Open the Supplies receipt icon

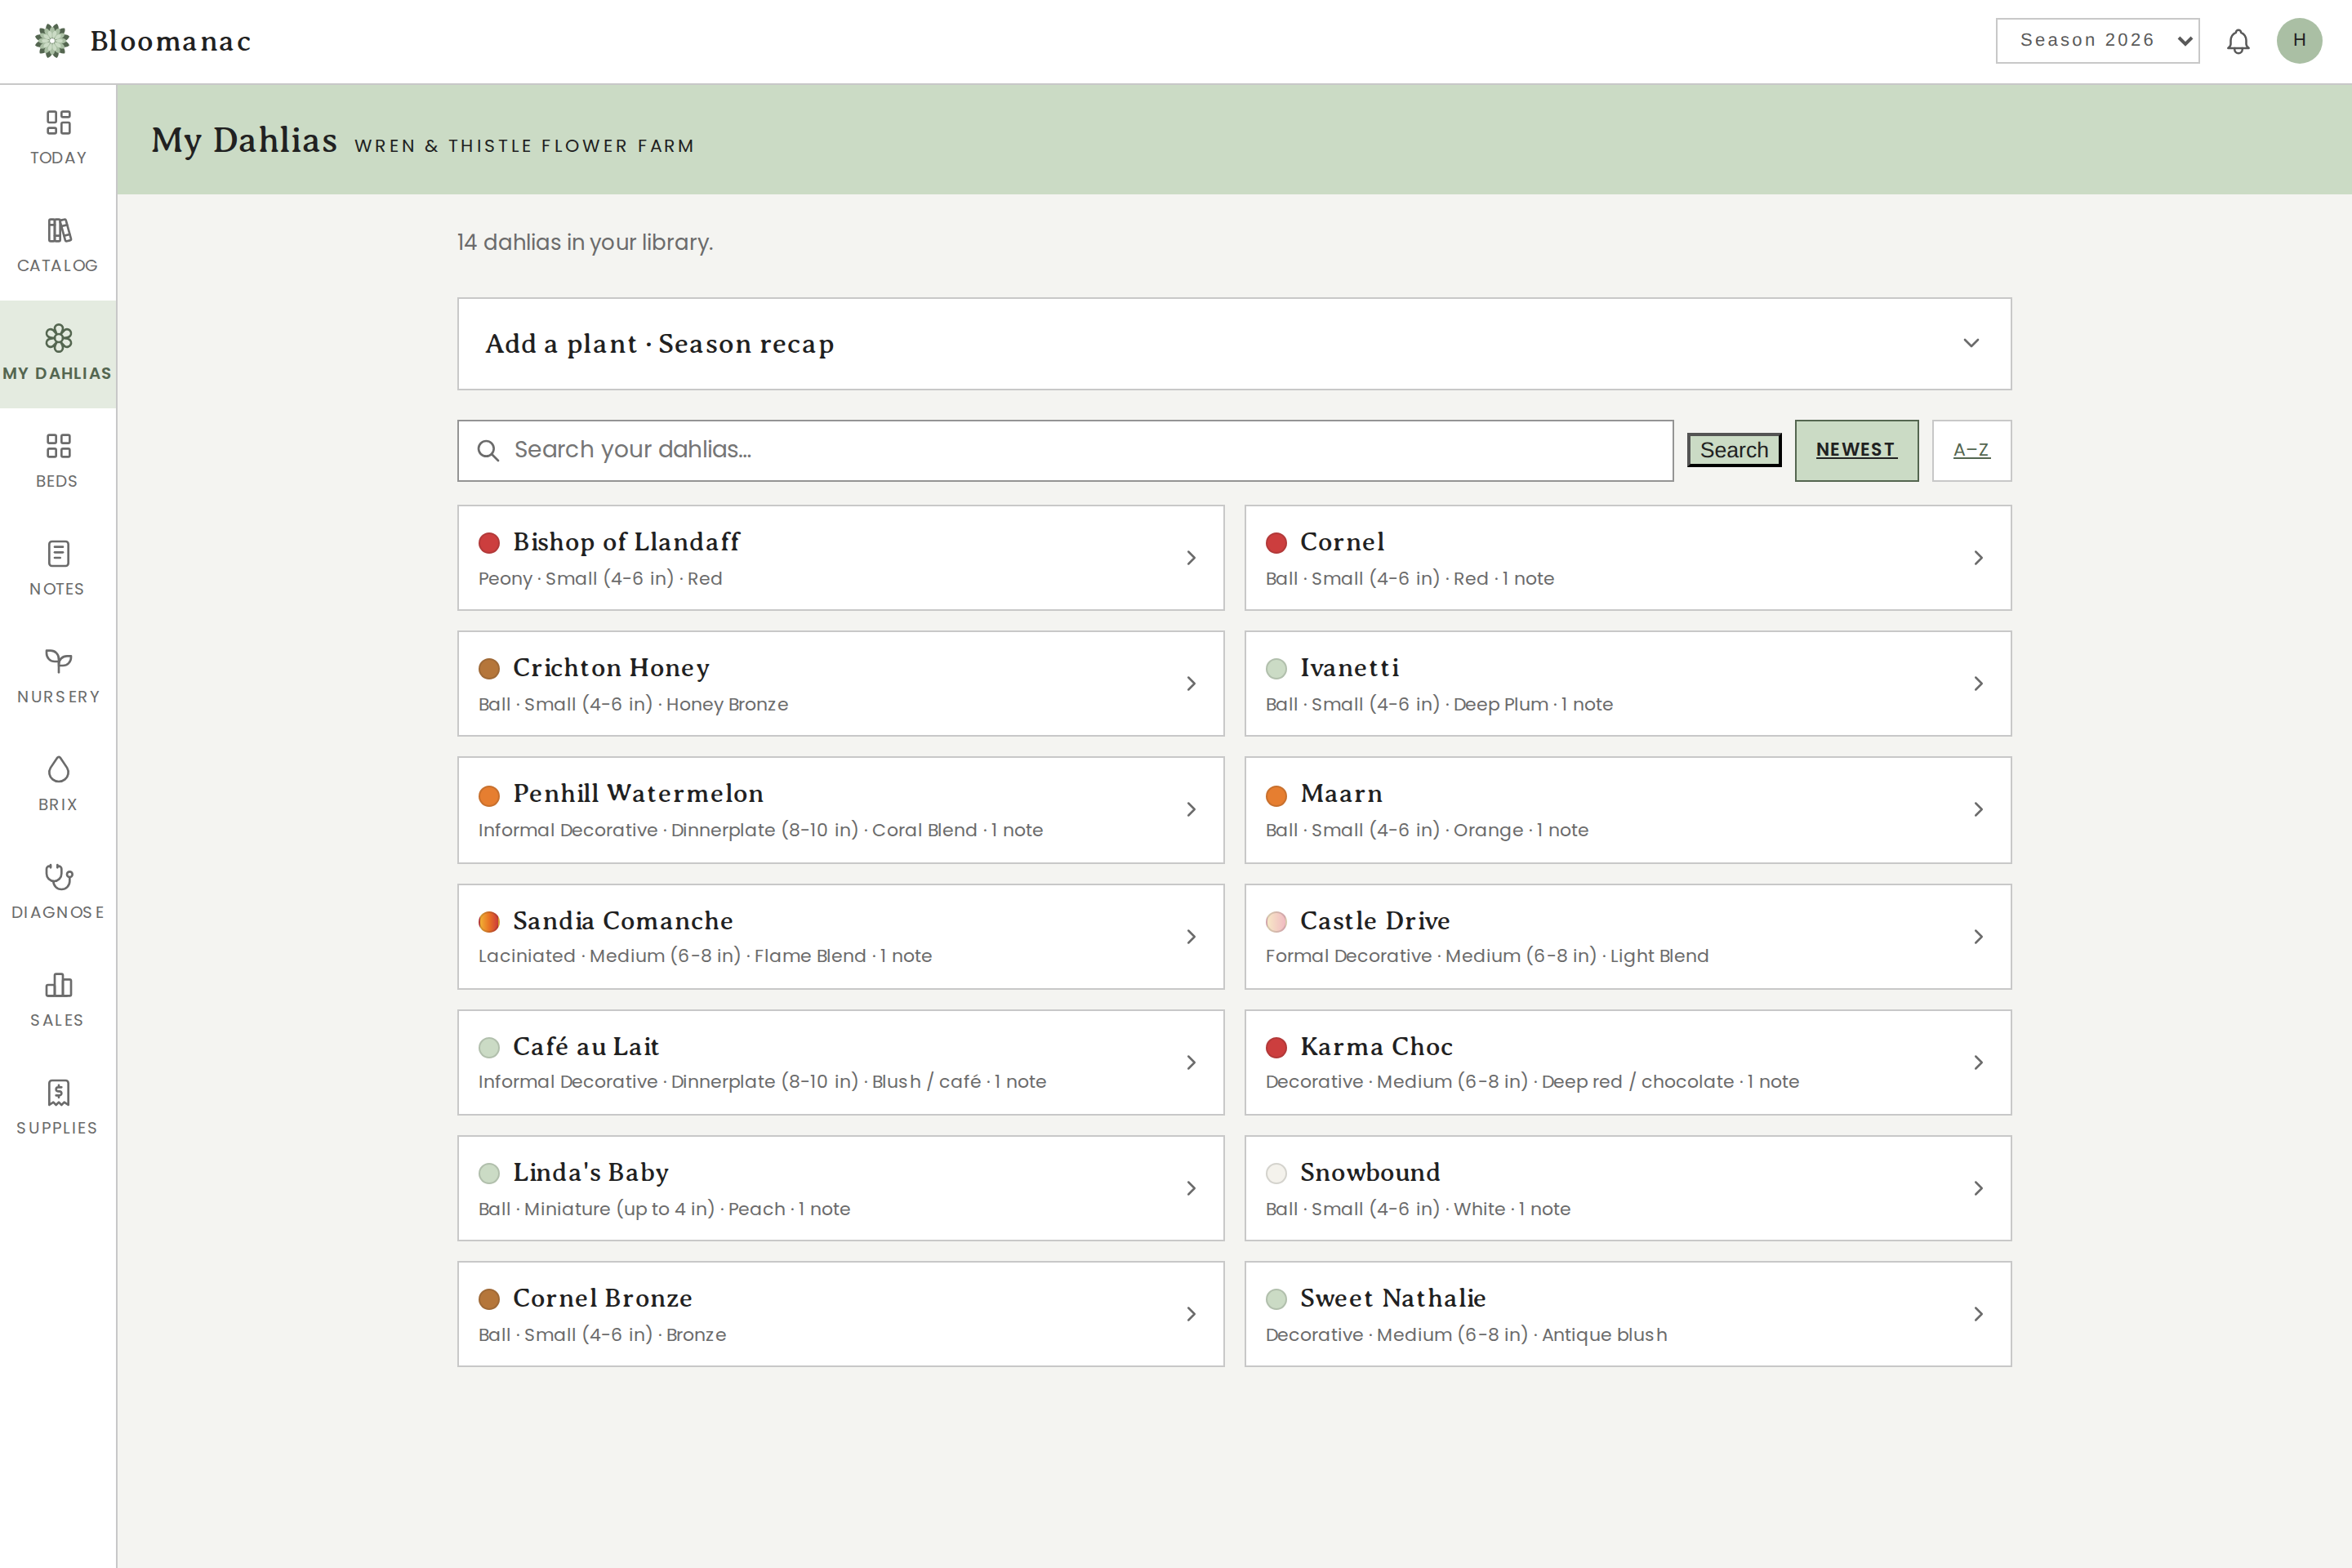58,1092
